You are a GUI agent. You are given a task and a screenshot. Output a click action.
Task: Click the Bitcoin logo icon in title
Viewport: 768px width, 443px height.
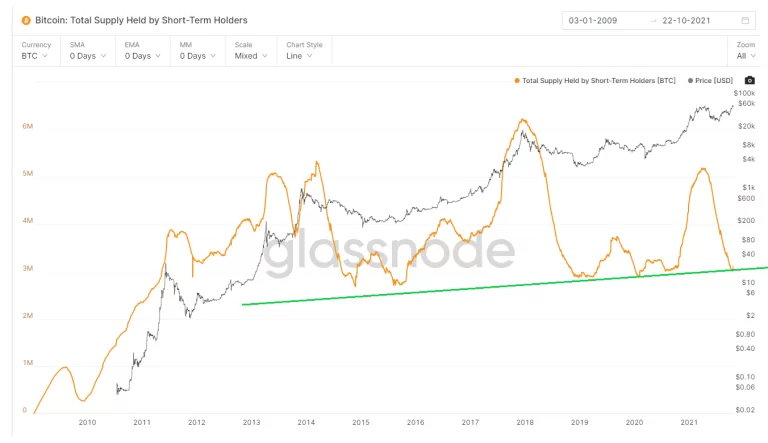[x=26, y=20]
